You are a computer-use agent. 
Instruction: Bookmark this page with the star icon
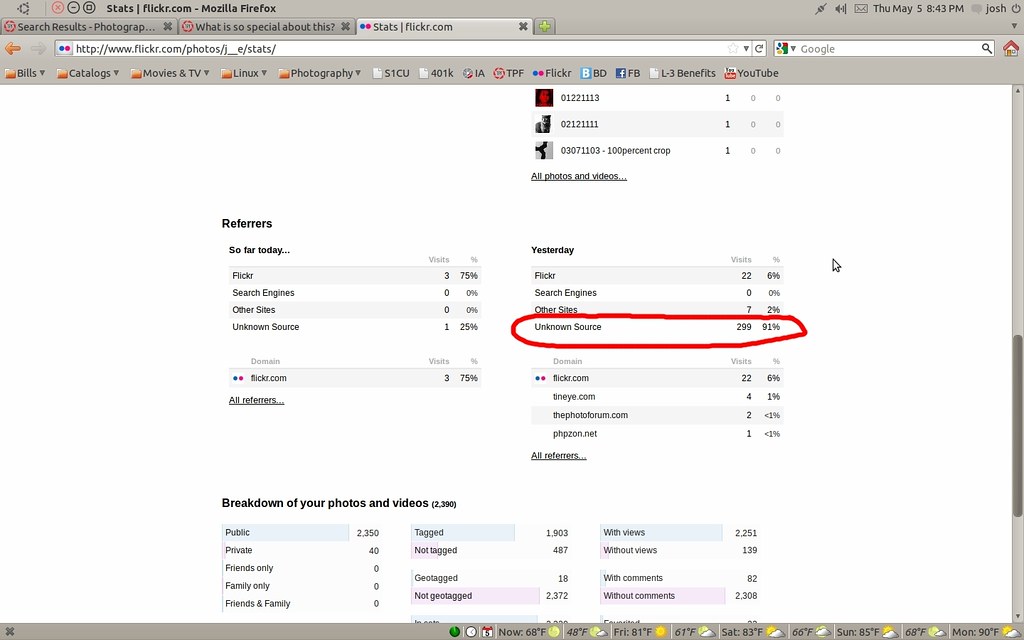(733, 49)
